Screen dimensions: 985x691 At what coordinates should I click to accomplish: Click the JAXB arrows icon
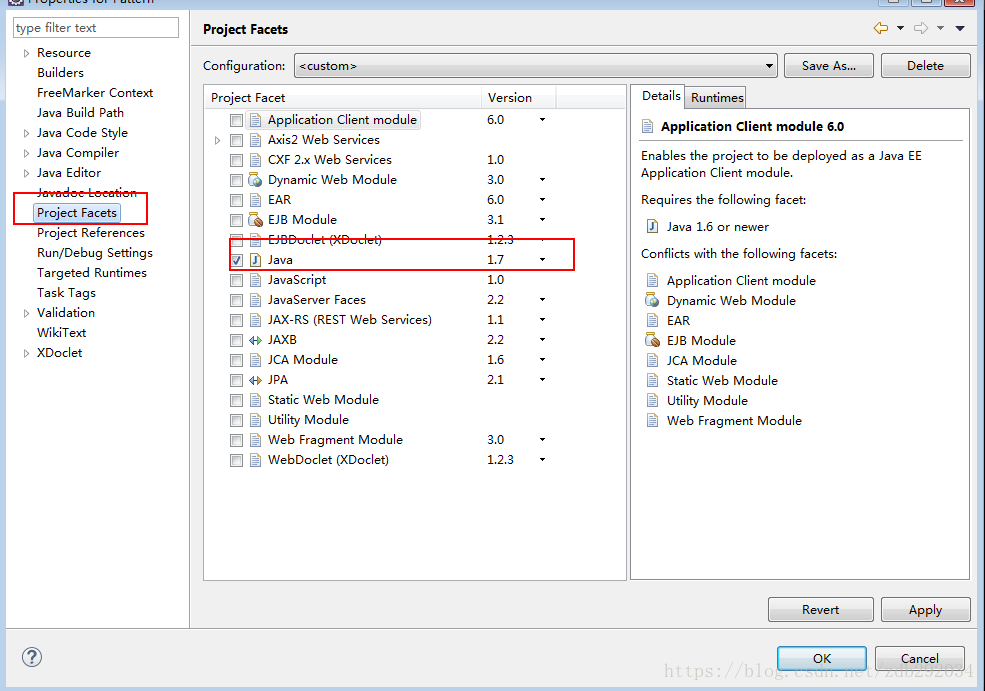coord(255,340)
